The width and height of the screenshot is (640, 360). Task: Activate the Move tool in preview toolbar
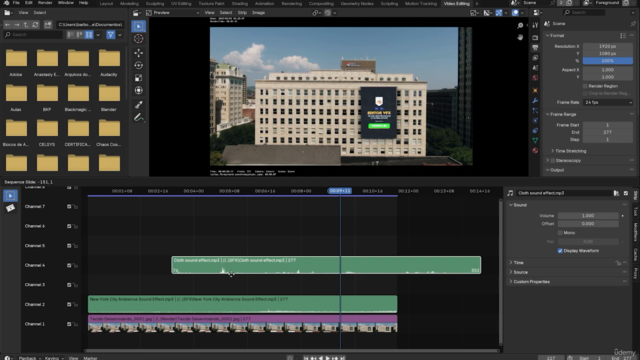click(x=139, y=53)
